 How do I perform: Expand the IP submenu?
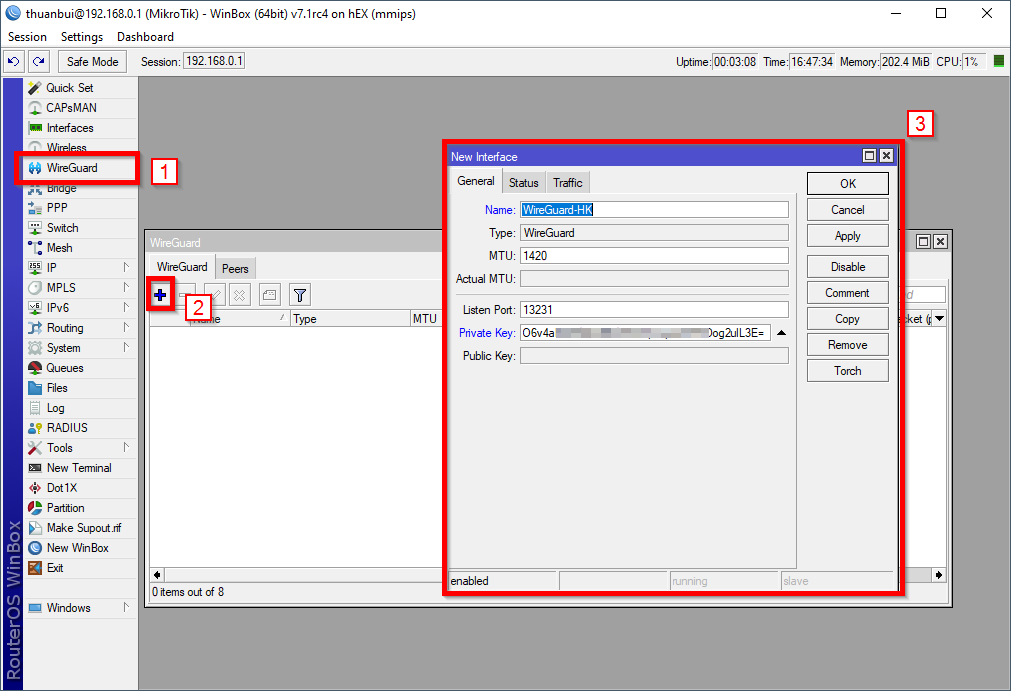click(x=126, y=268)
